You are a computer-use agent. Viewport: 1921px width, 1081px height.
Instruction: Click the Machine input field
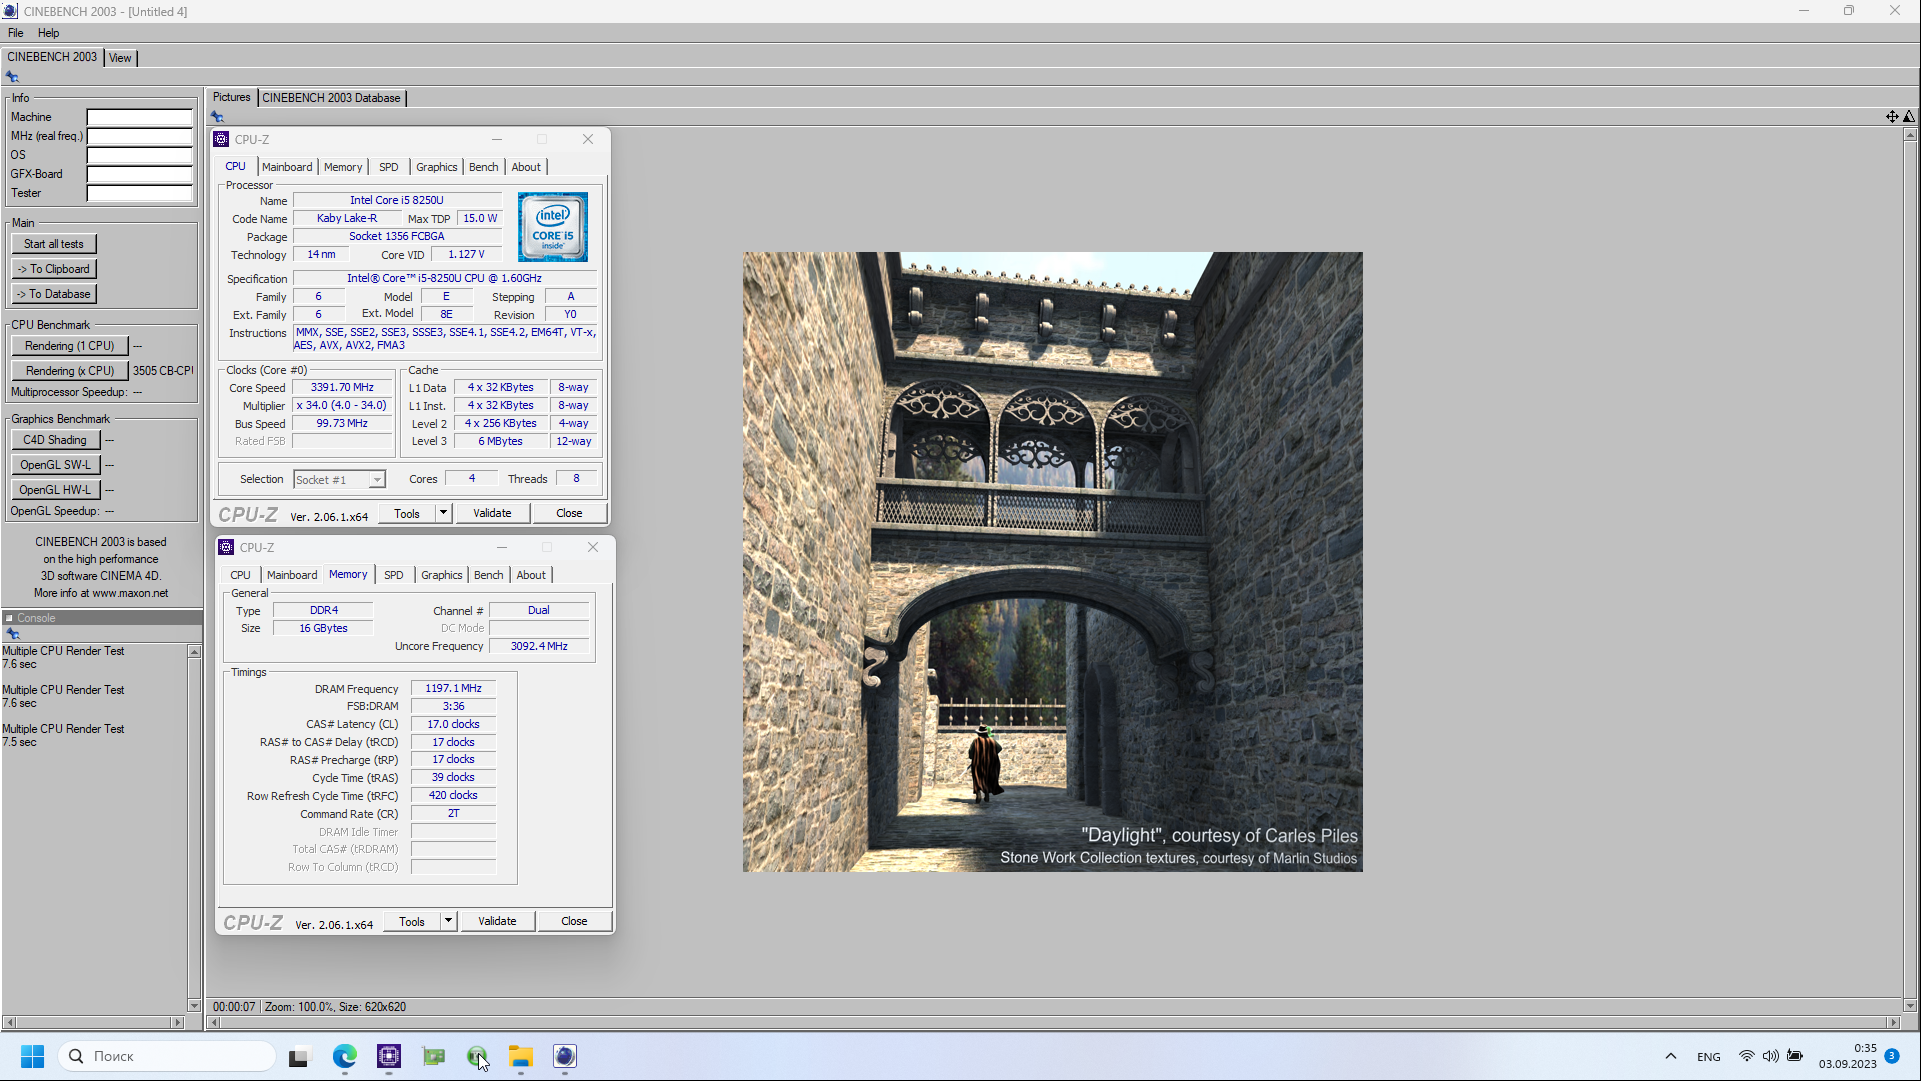(139, 117)
